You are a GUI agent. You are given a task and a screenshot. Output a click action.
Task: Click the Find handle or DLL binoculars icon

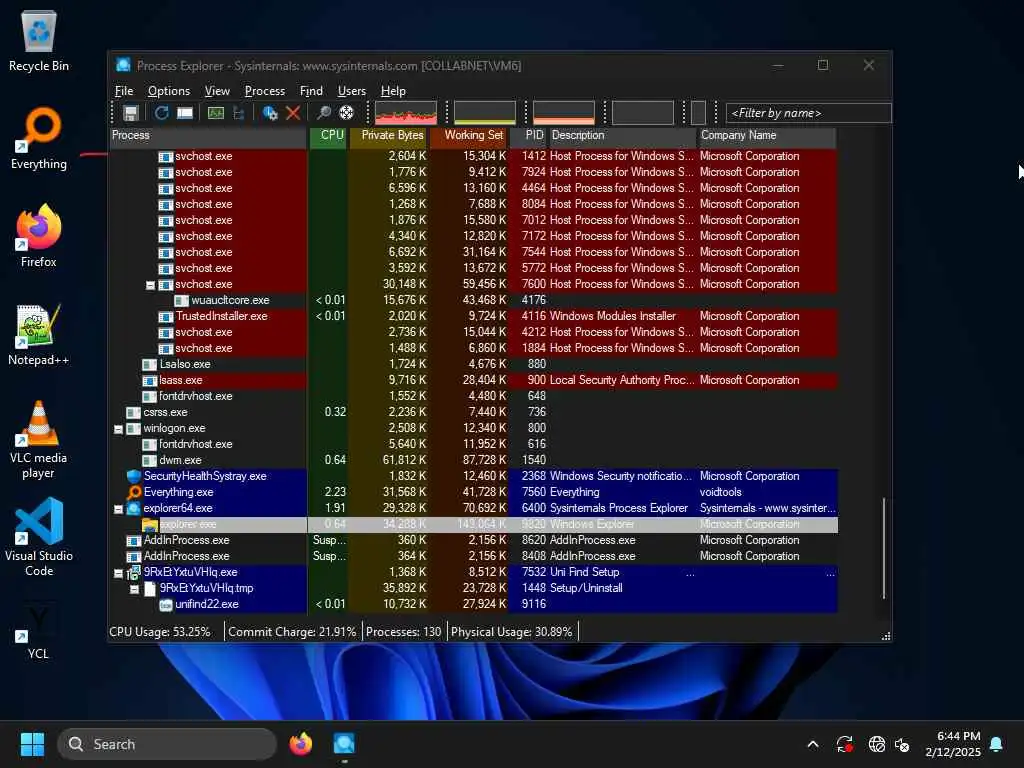[323, 113]
